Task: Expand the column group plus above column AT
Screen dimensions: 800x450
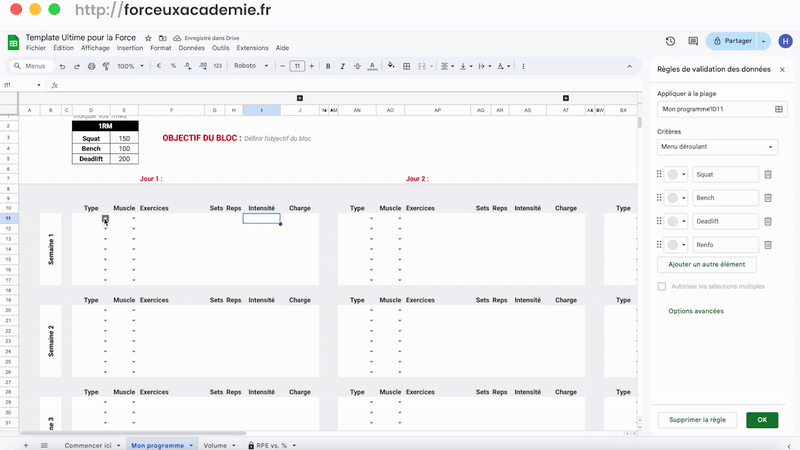Action: 566,98
